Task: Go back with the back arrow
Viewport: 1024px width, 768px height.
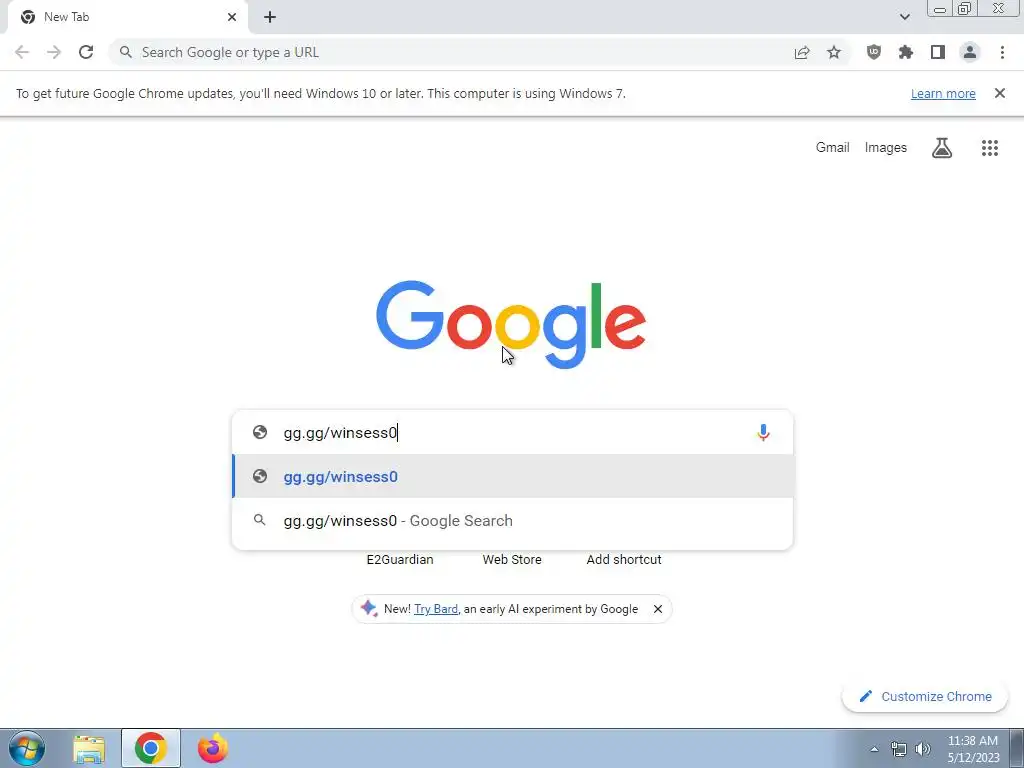Action: pyautogui.click(x=22, y=52)
